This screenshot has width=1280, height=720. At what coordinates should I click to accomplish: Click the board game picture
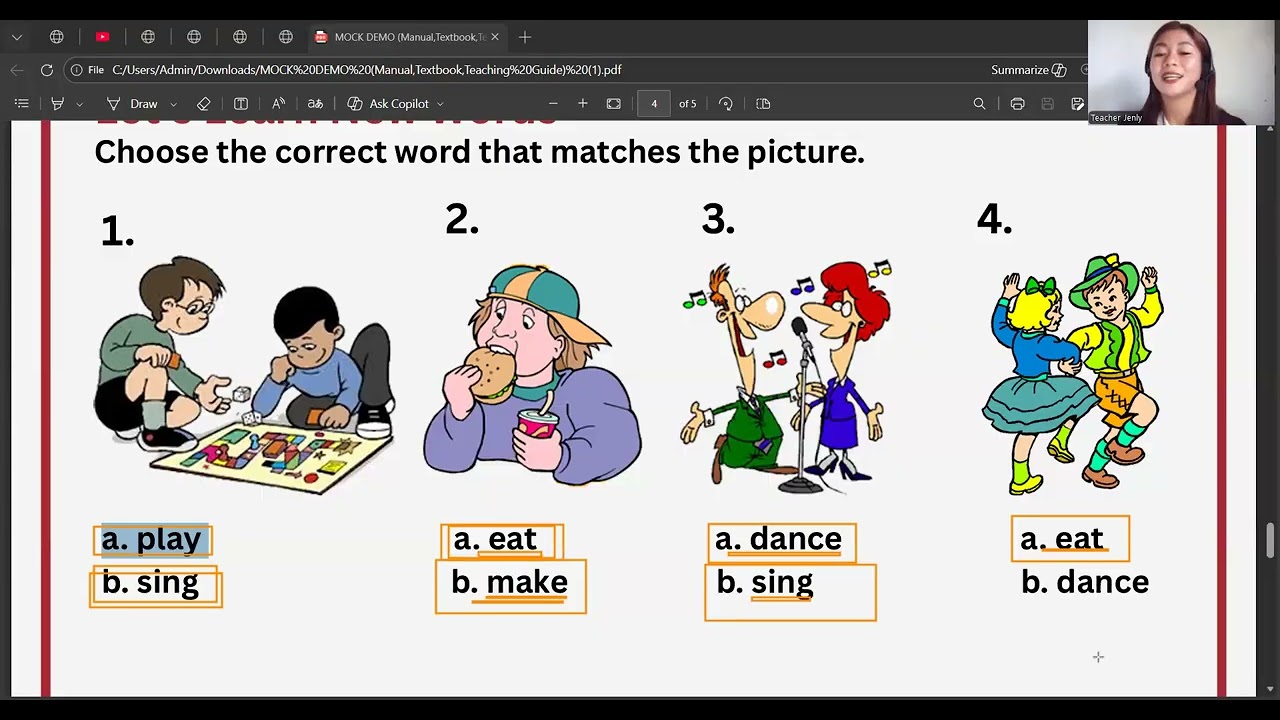point(244,374)
